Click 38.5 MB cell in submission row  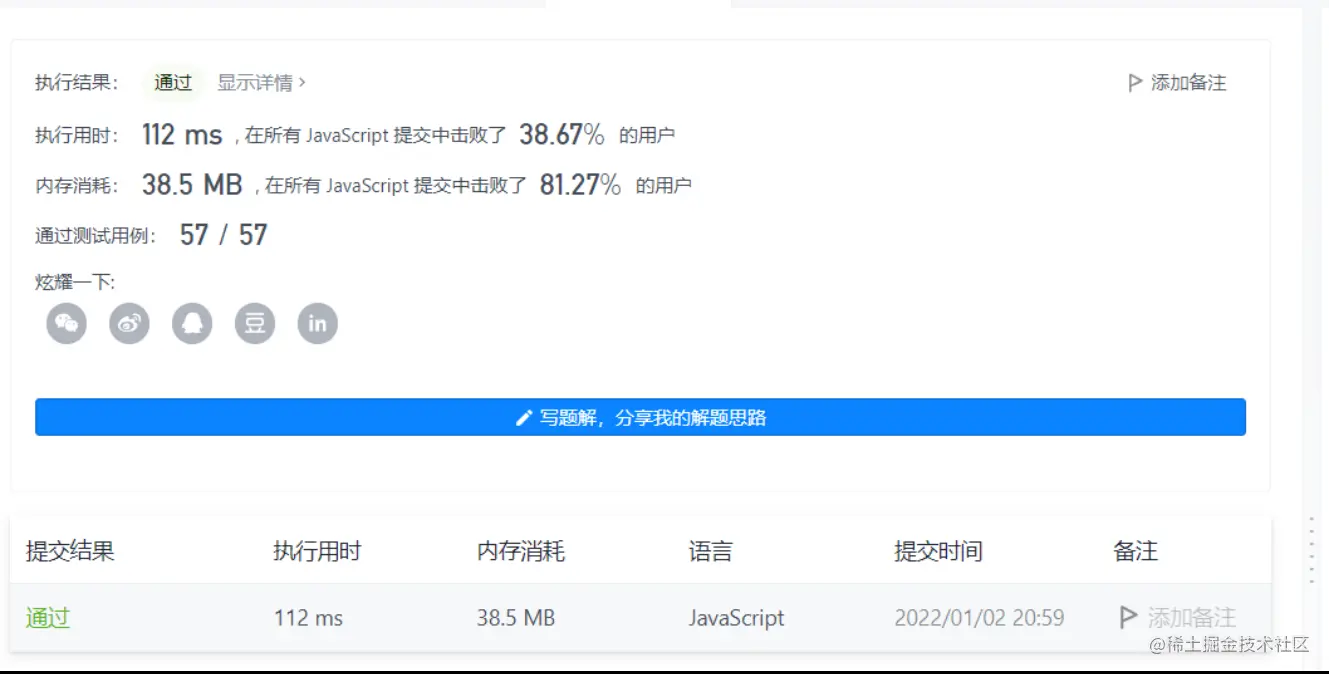pyautogui.click(x=516, y=618)
